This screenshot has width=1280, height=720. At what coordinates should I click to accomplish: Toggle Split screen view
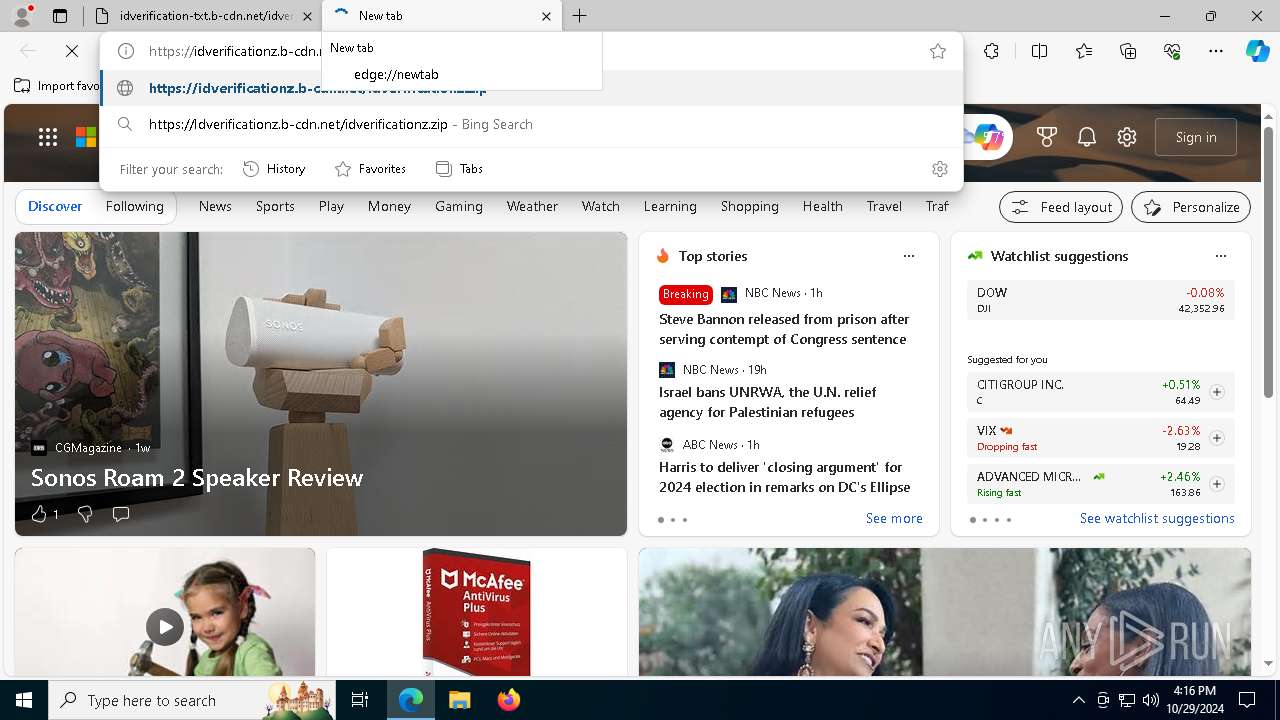pyautogui.click(x=1039, y=51)
